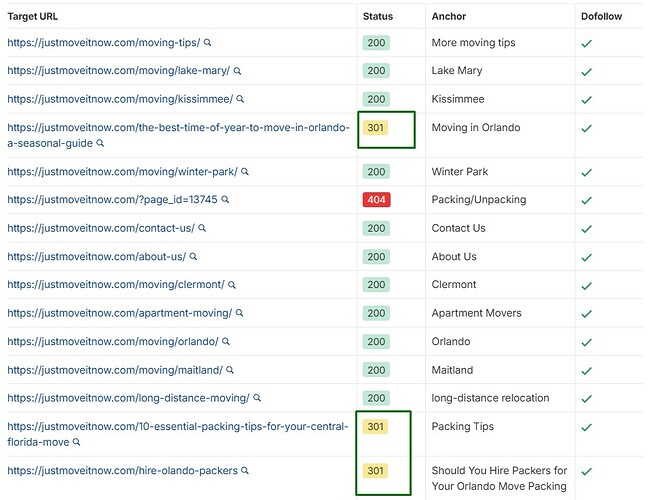Click 301 badge for Moving in Orlando row
Screen dimensions: 648x500
(375, 128)
